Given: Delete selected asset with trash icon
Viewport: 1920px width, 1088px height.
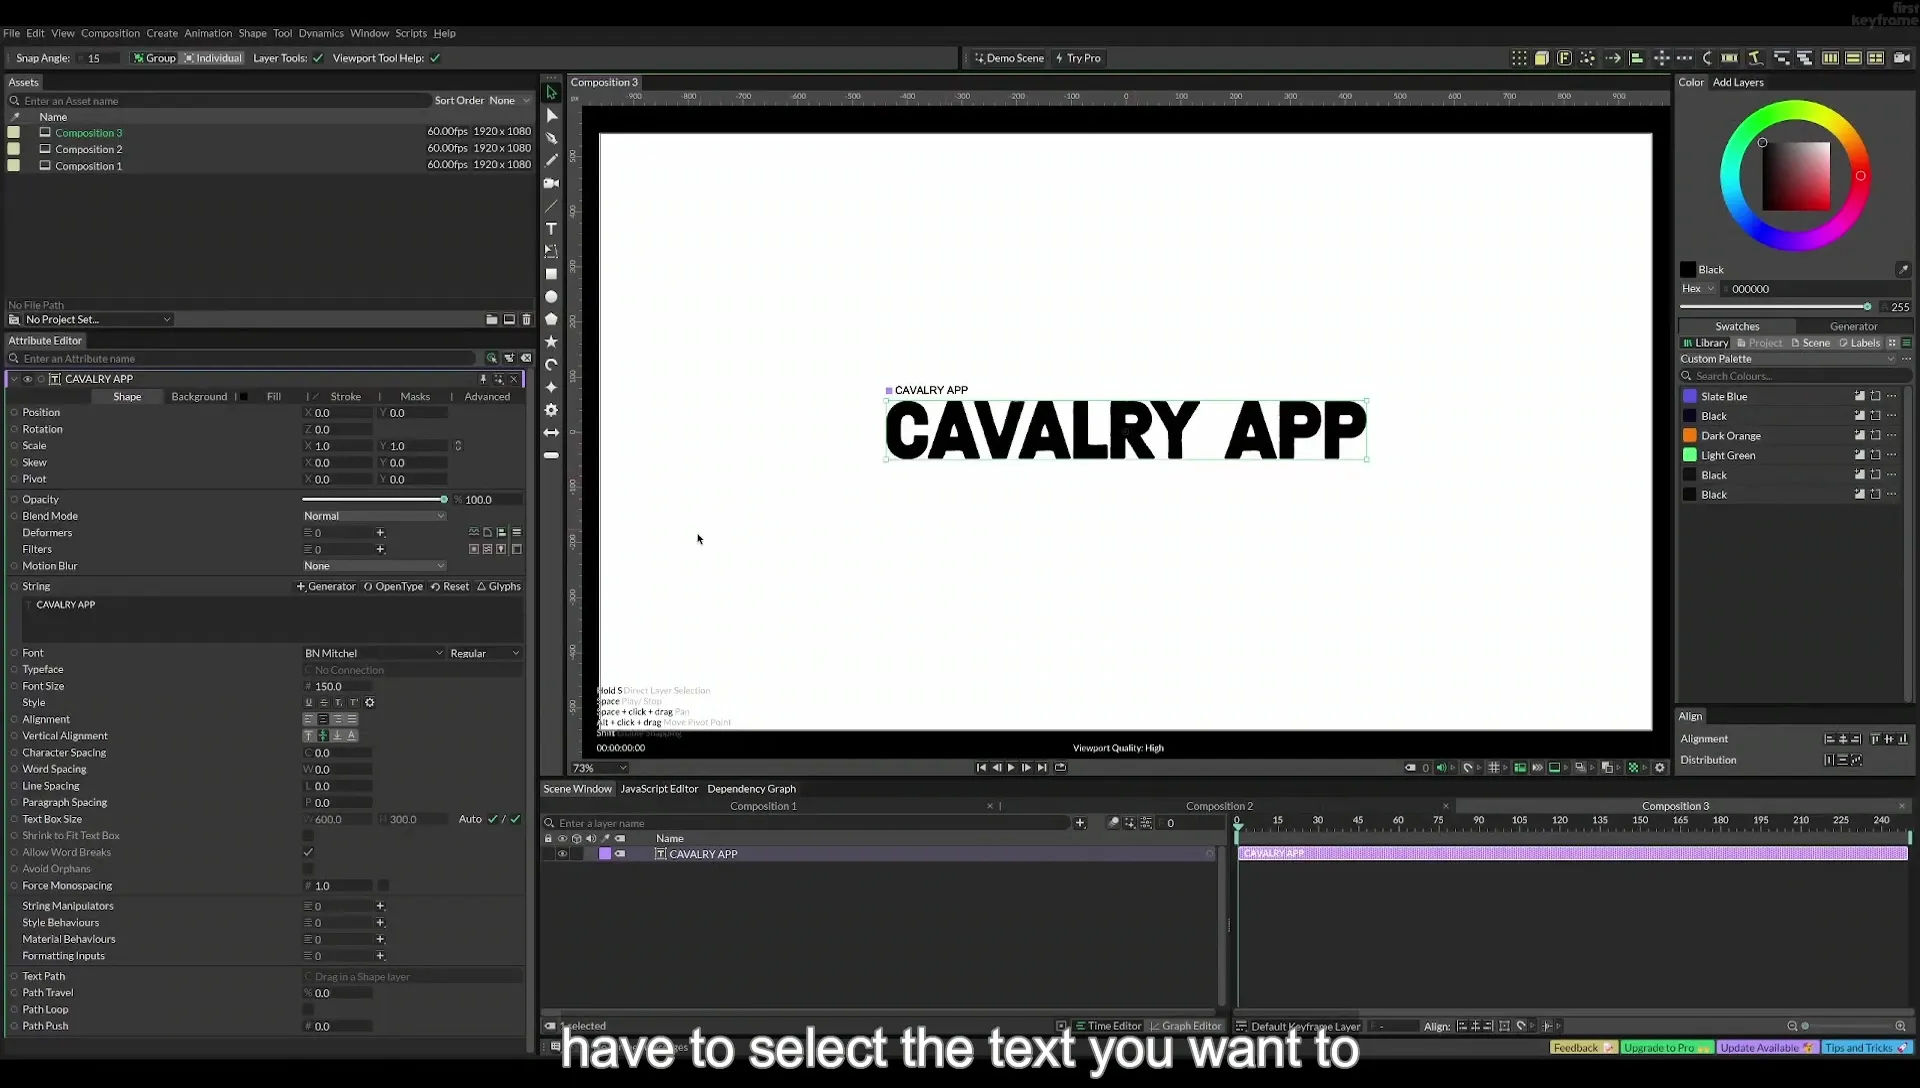Looking at the screenshot, I should (x=527, y=320).
